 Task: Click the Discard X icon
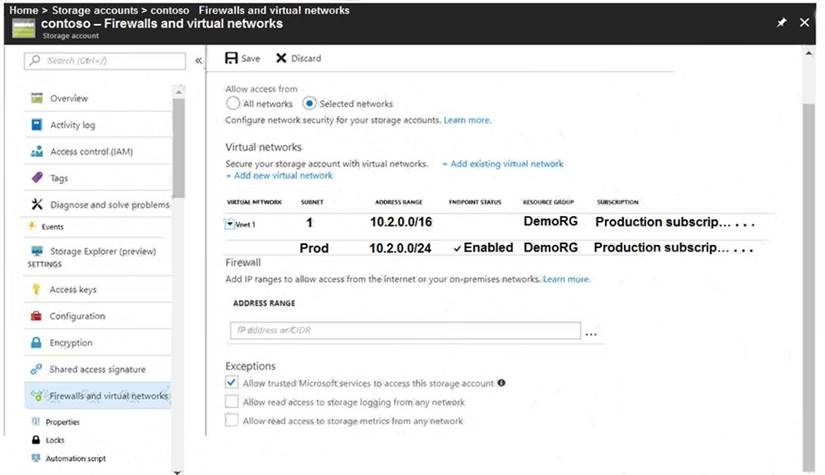pos(281,58)
